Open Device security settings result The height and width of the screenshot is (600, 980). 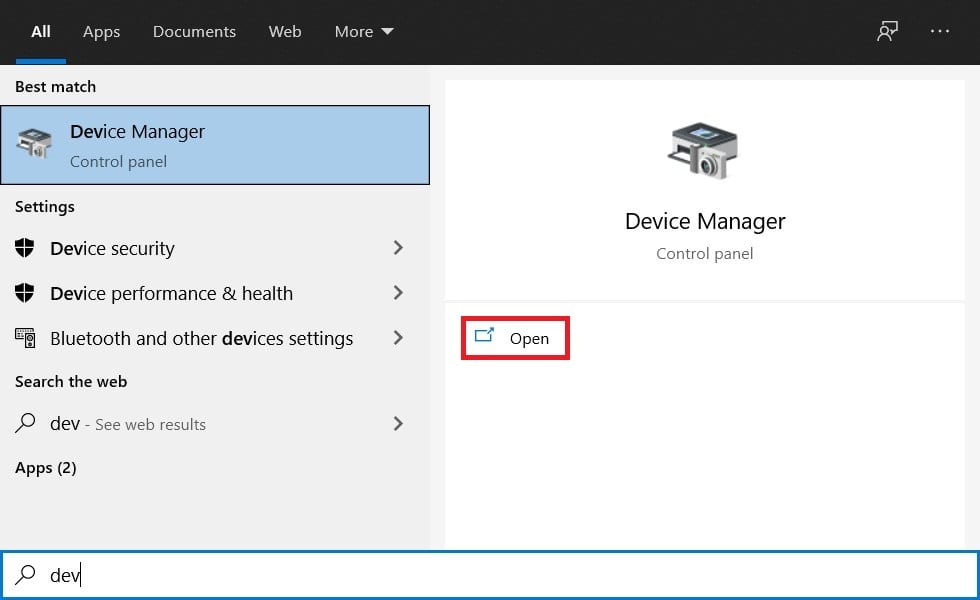[x=215, y=248]
